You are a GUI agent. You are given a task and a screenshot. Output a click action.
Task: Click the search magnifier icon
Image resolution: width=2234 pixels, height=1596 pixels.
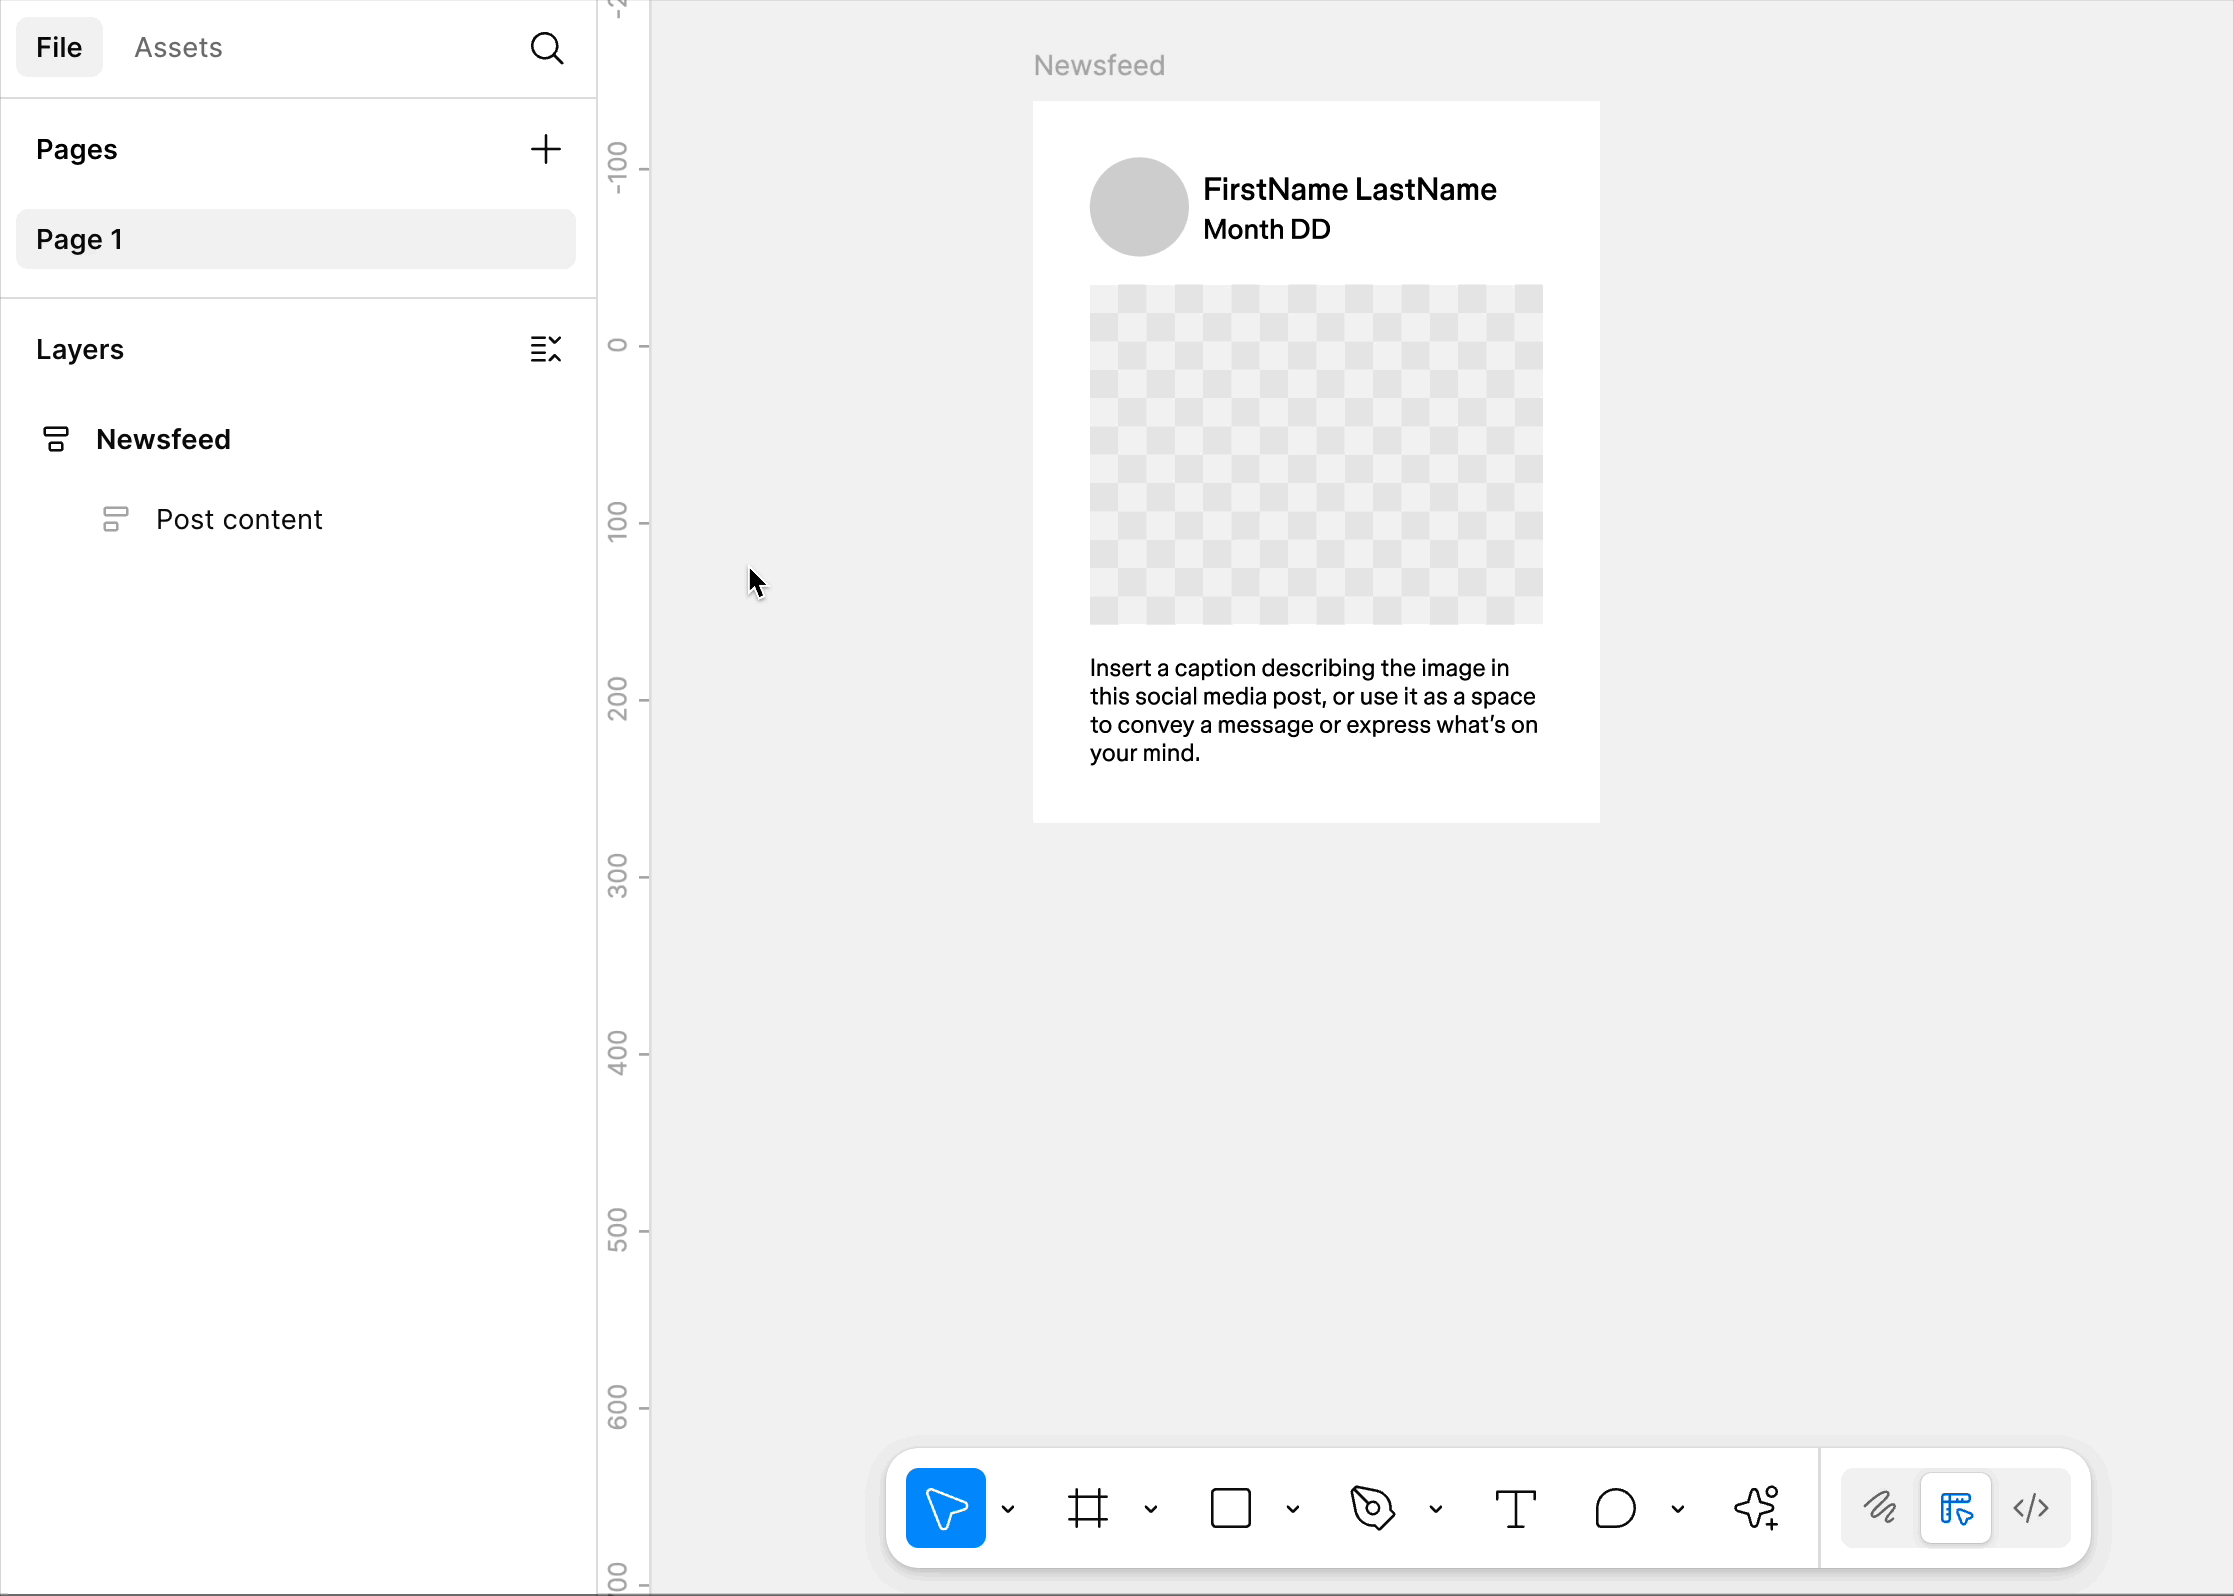pos(546,47)
